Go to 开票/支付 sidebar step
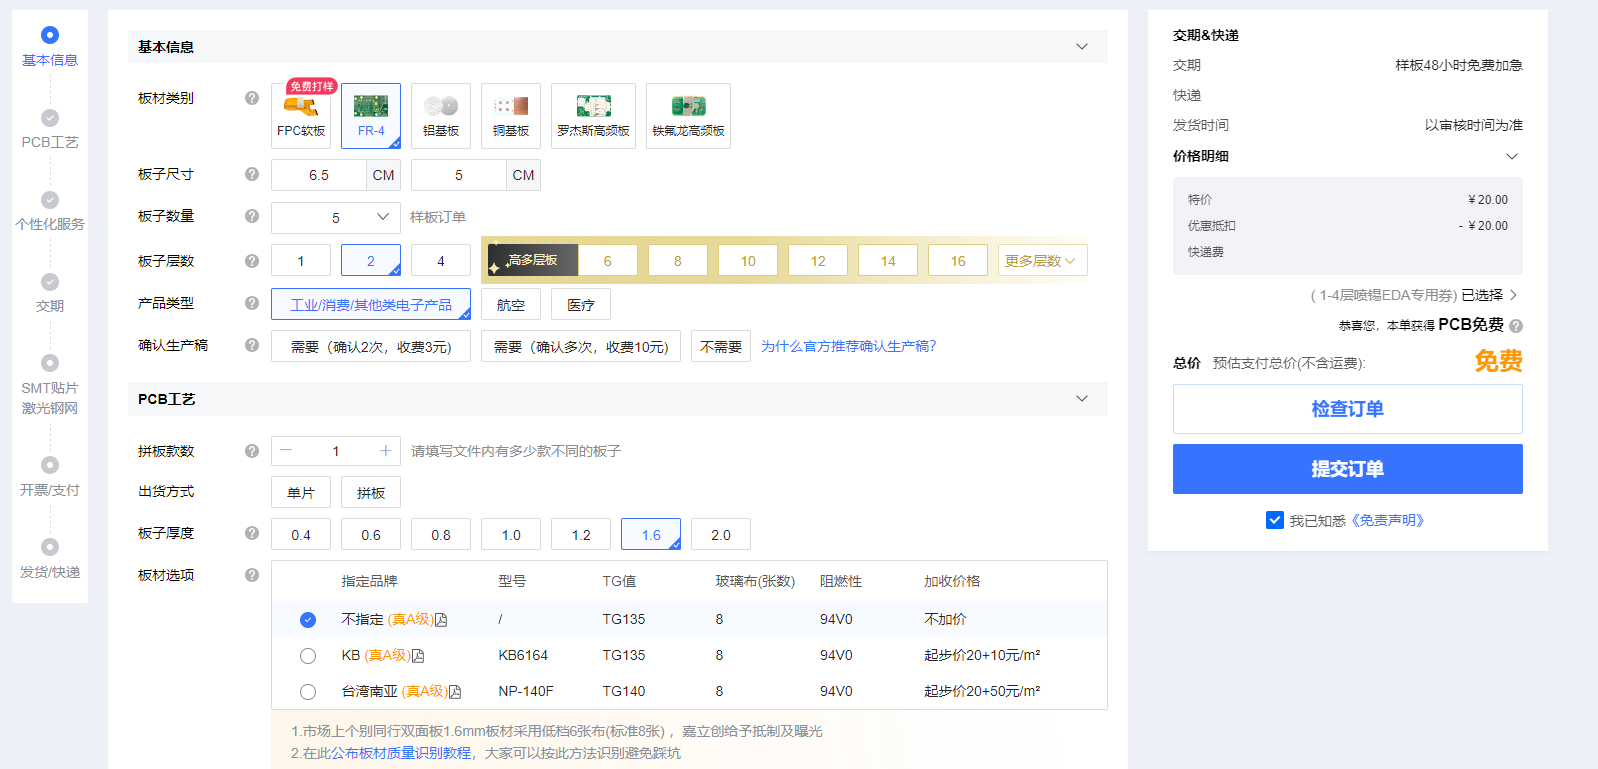This screenshot has height=769, width=1598. (x=50, y=477)
